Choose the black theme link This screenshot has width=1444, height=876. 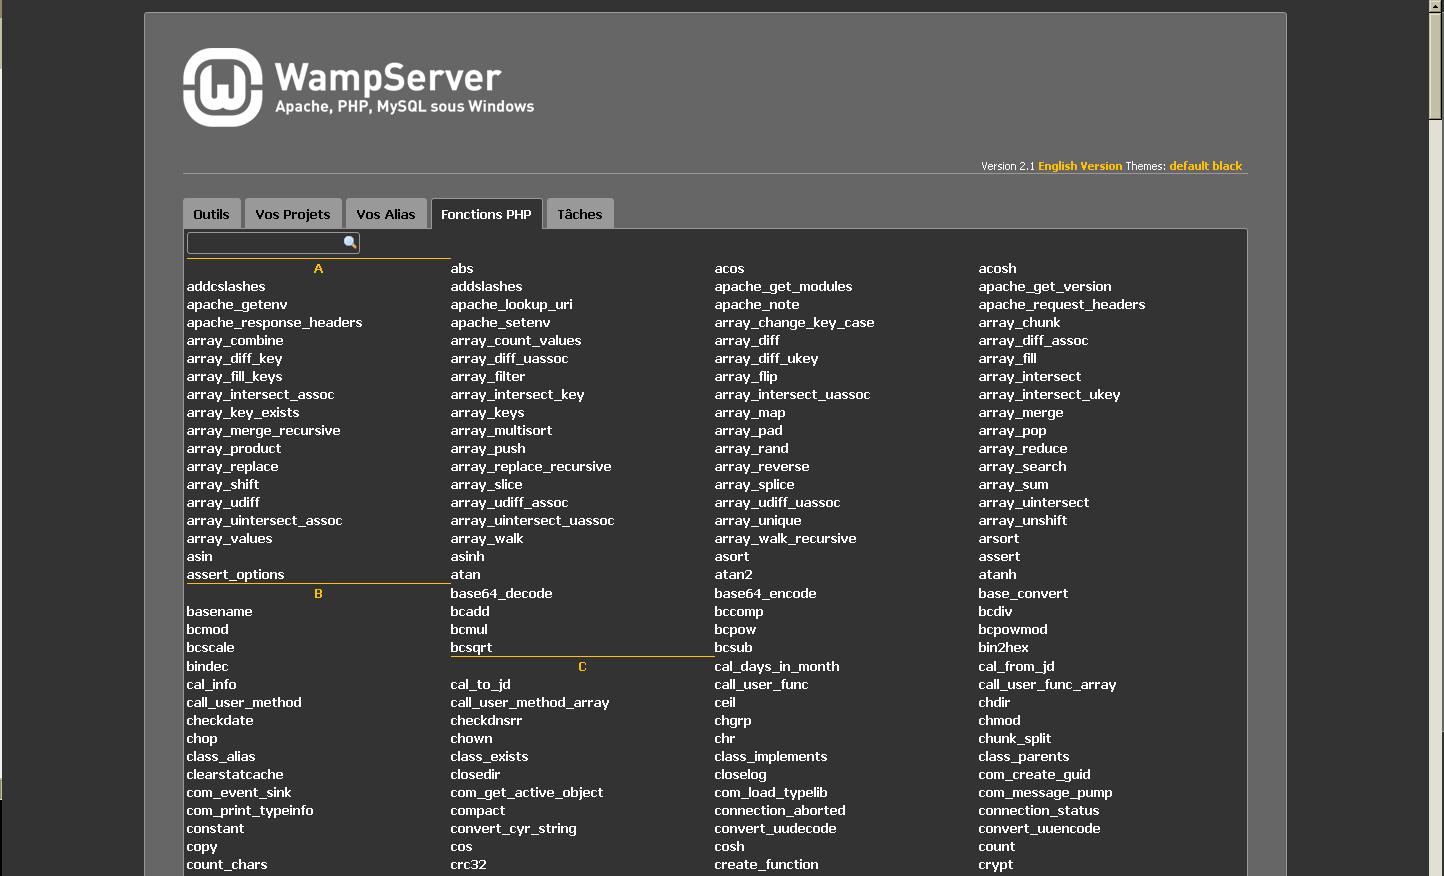(1227, 166)
